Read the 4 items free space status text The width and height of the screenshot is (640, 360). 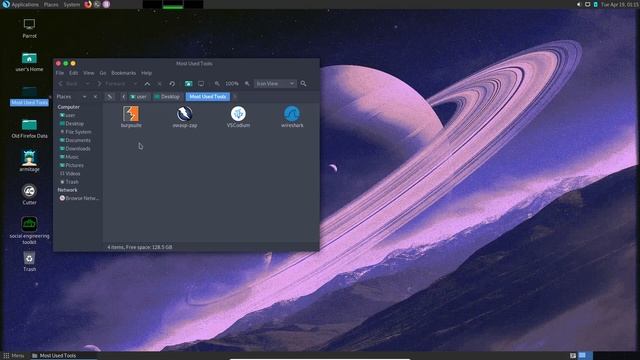[x=140, y=247]
